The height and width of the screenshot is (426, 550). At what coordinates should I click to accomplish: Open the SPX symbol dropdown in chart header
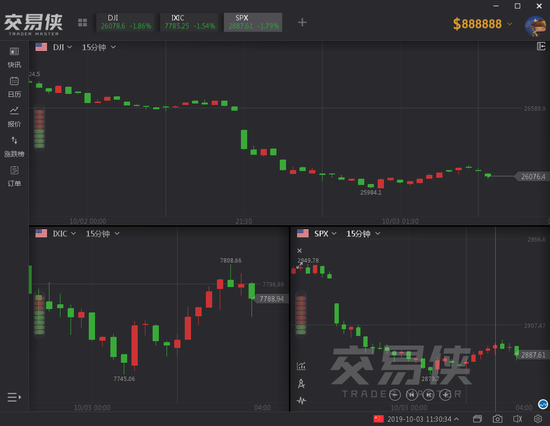[325, 234]
